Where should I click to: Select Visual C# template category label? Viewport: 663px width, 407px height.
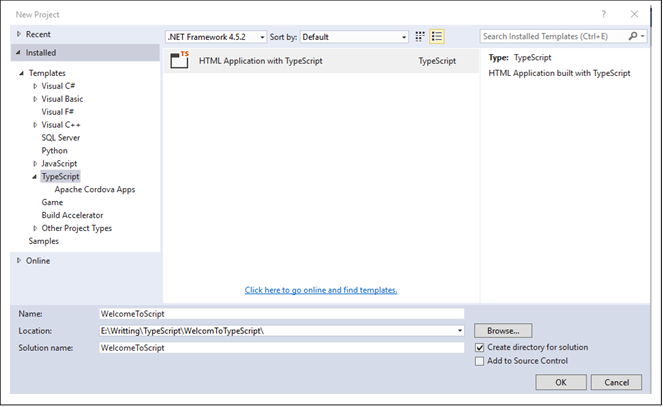pyautogui.click(x=58, y=86)
